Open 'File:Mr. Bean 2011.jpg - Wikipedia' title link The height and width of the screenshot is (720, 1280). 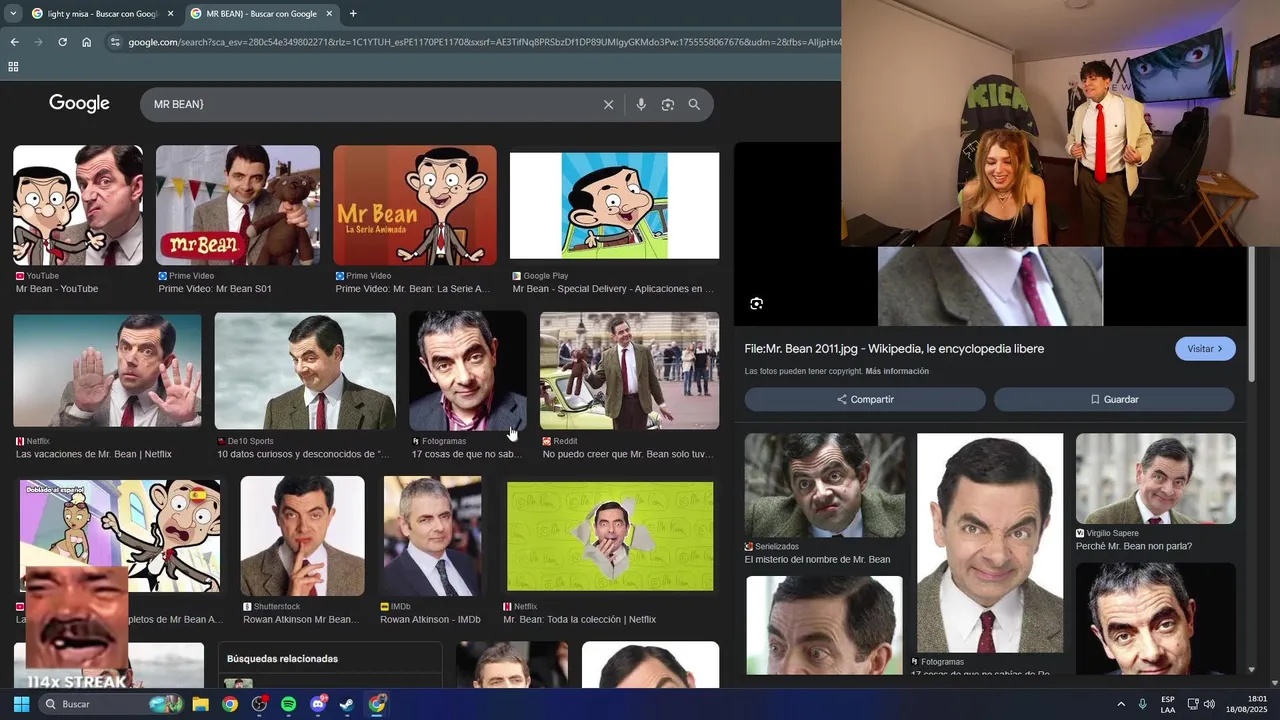click(x=894, y=349)
